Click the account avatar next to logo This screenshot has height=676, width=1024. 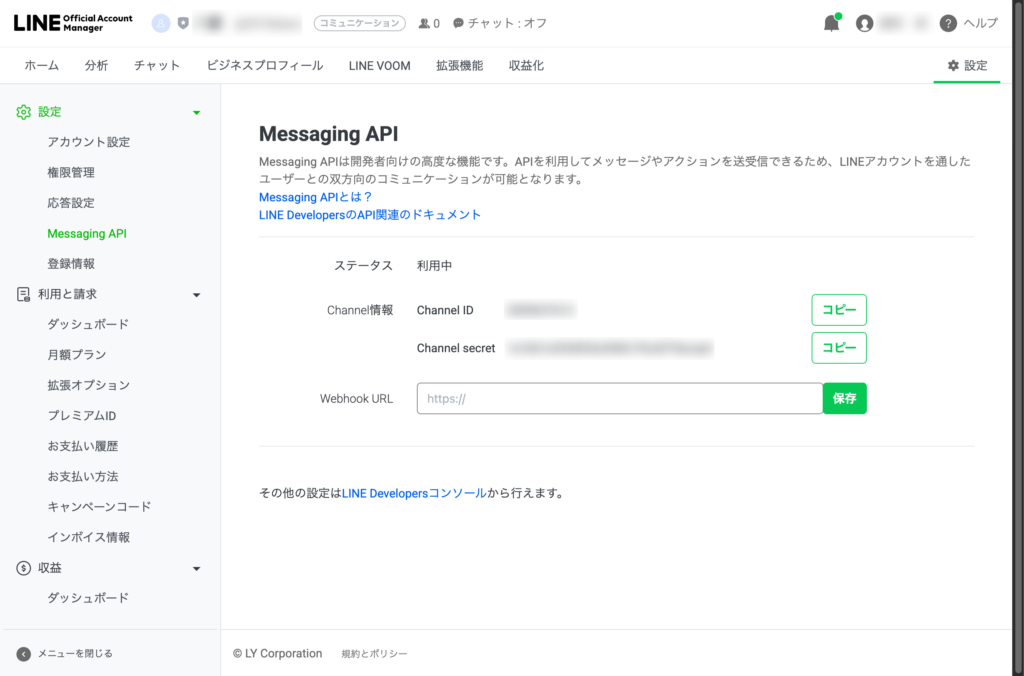[x=161, y=23]
